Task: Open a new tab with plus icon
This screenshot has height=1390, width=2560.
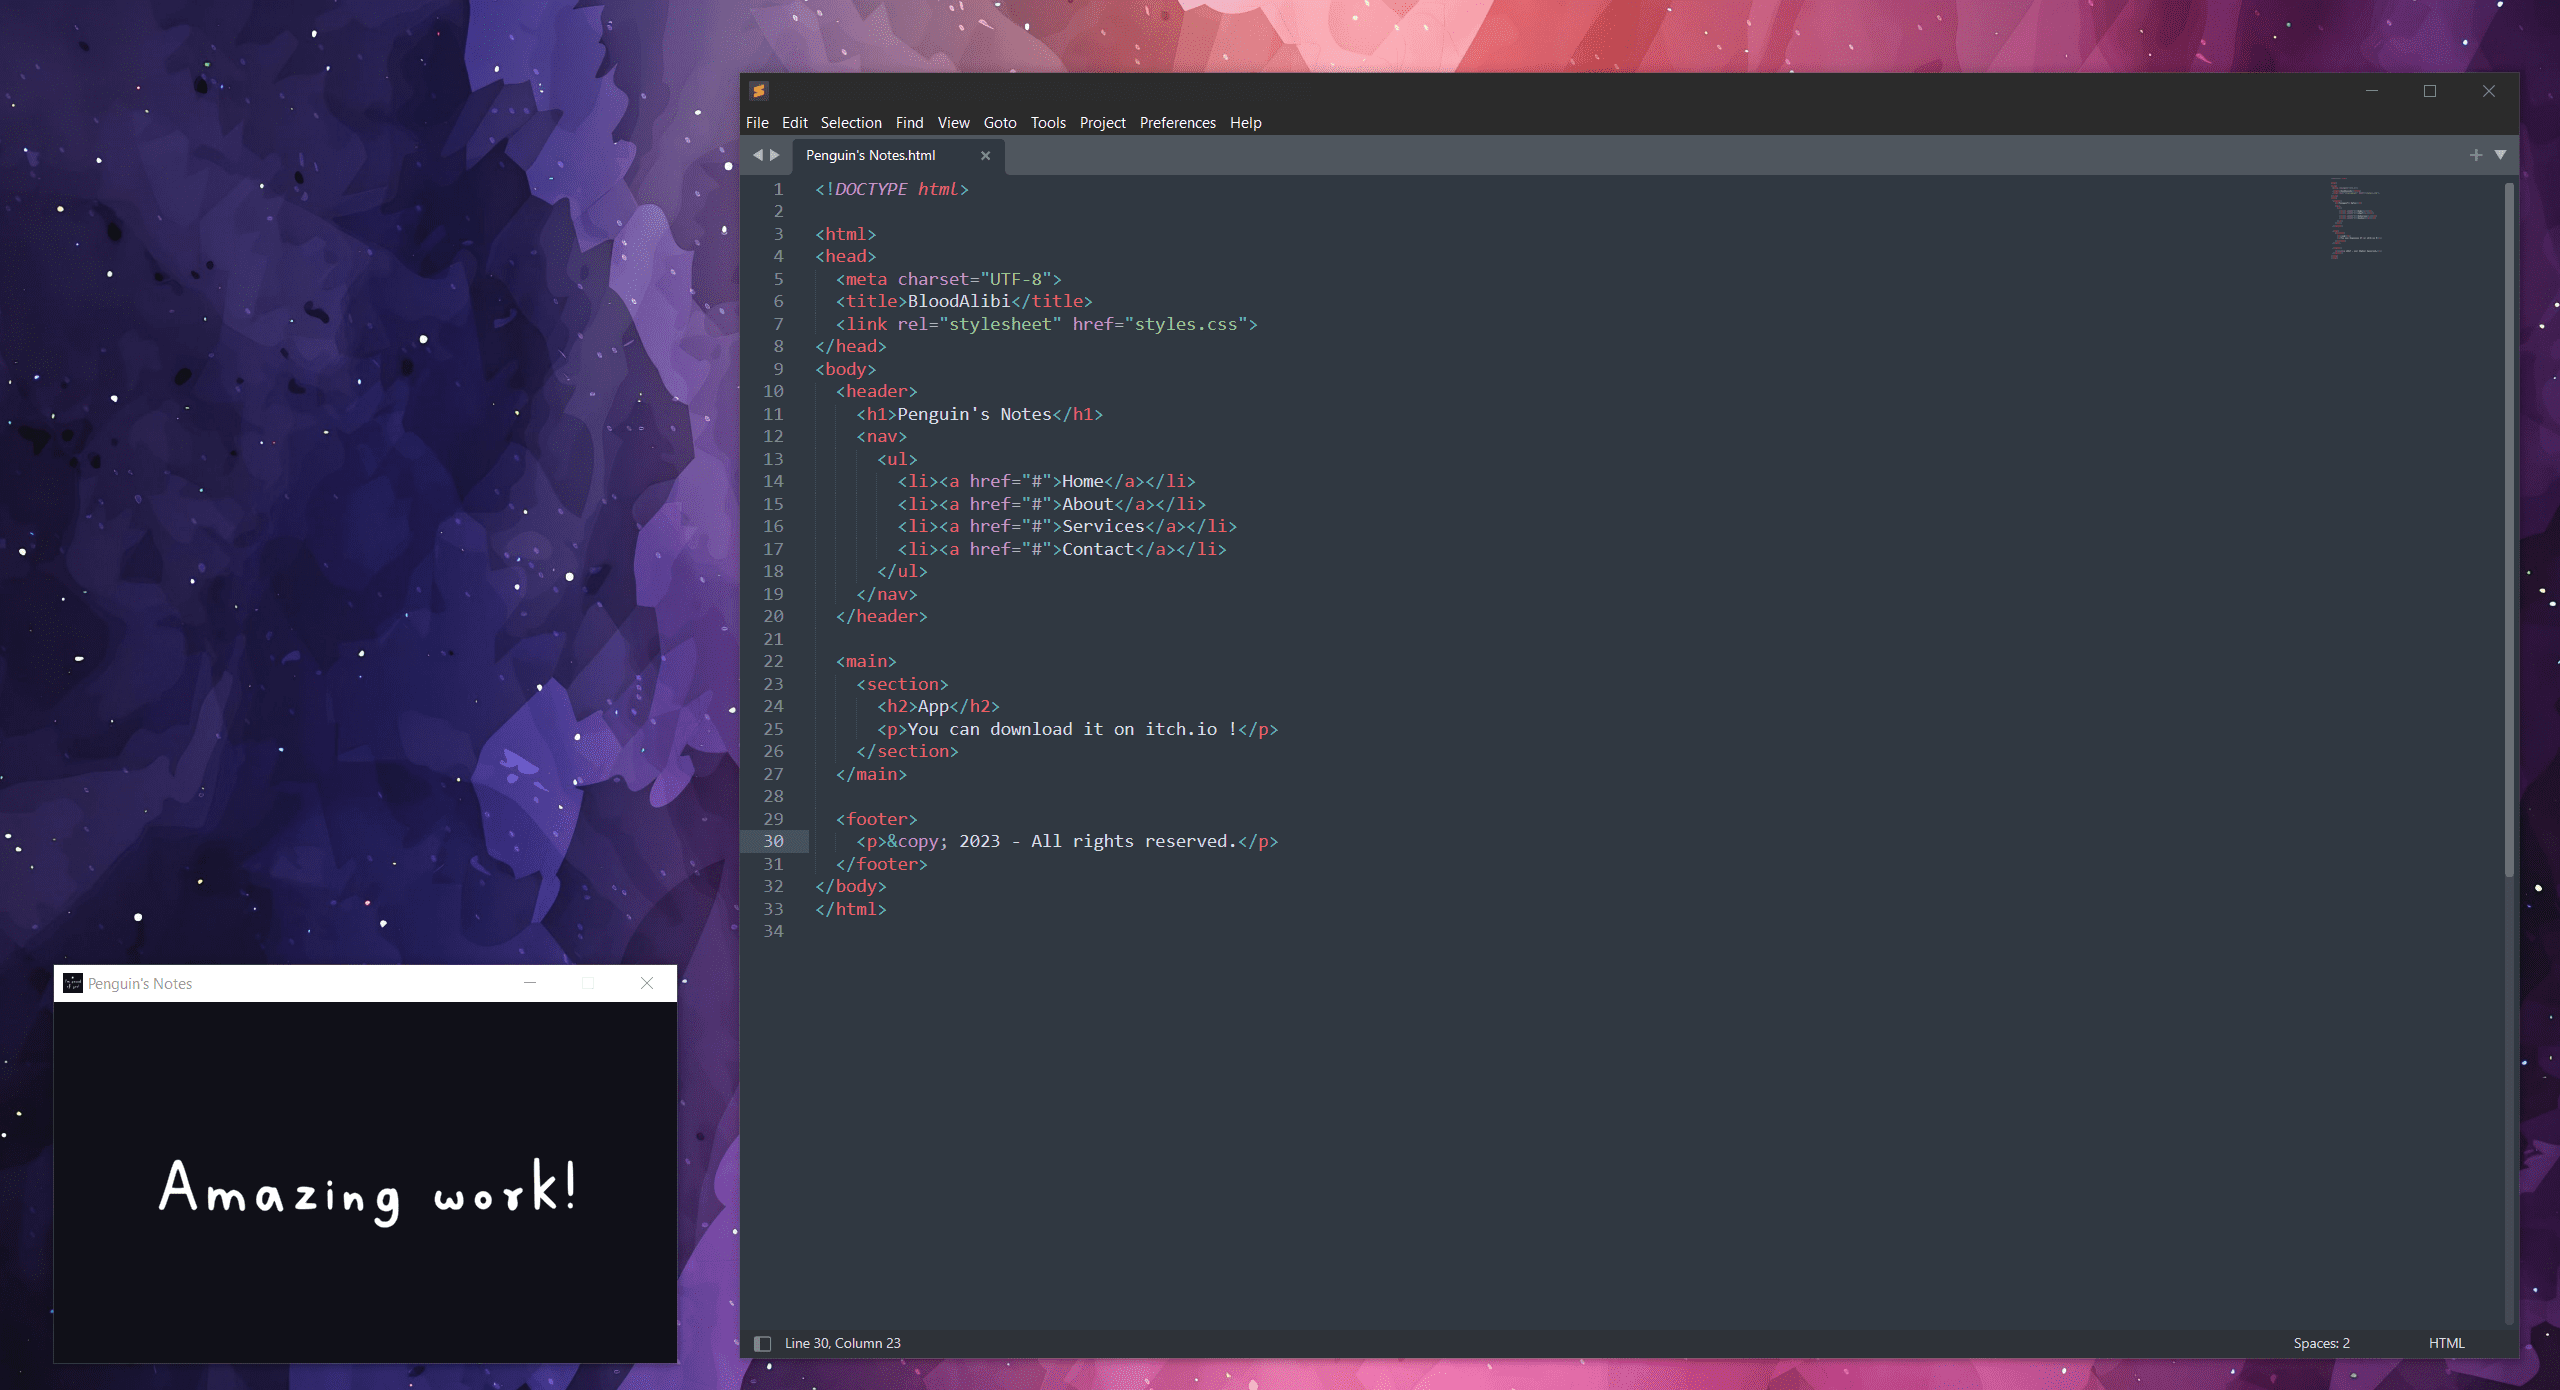Action: click(x=2475, y=155)
